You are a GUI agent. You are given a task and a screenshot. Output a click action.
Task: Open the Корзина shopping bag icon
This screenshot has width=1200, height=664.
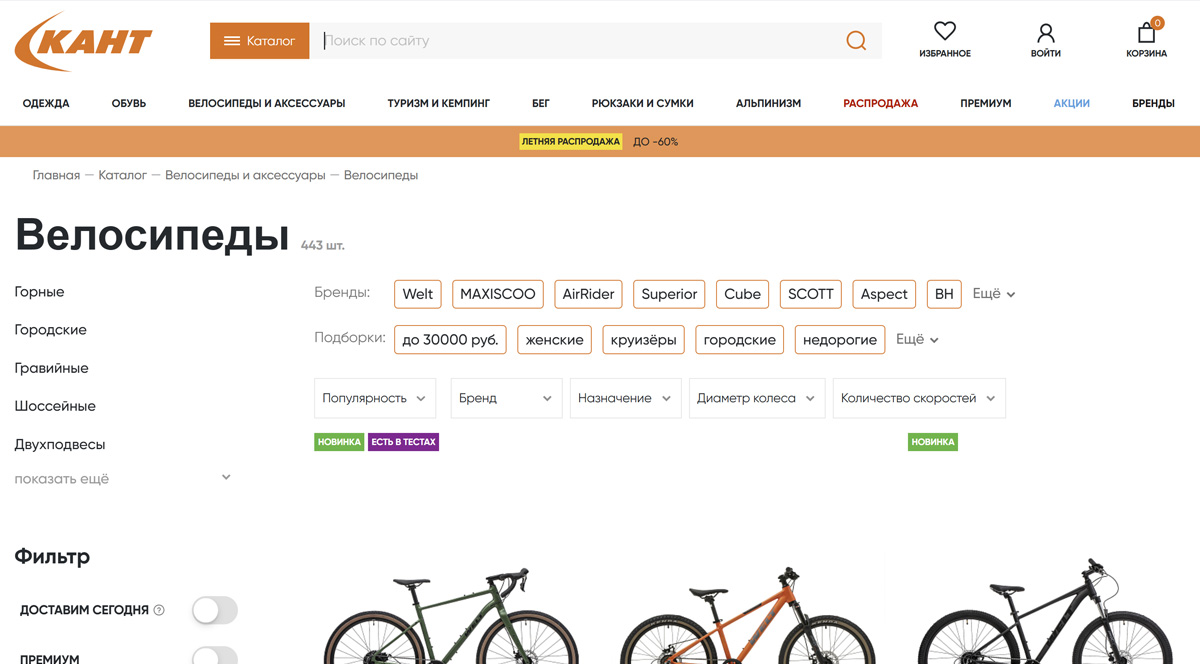(x=1147, y=32)
